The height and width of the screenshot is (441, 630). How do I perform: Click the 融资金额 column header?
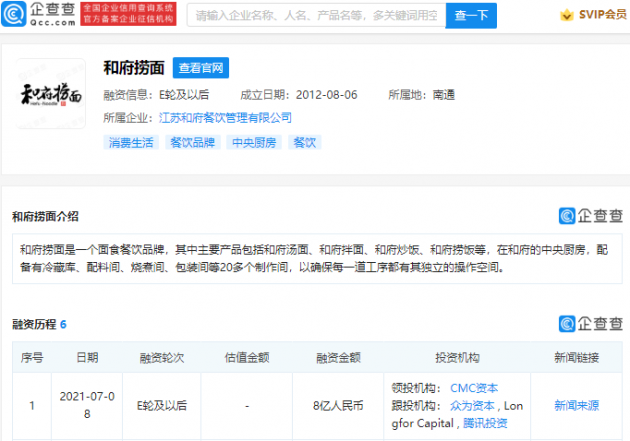tap(338, 357)
